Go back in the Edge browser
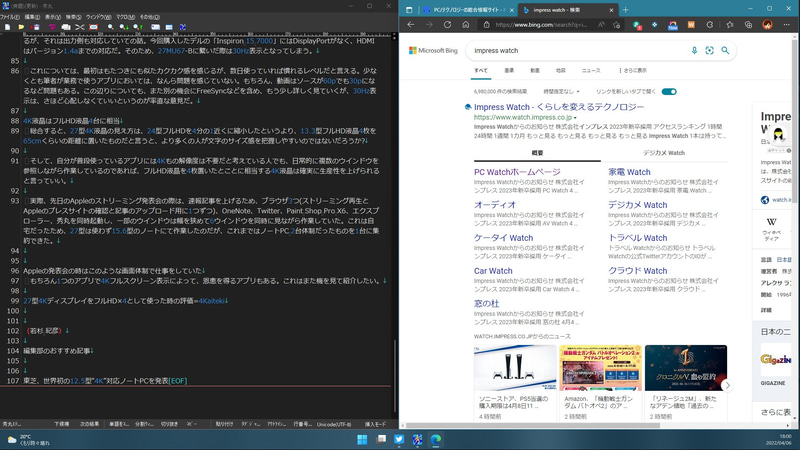 (411, 24)
